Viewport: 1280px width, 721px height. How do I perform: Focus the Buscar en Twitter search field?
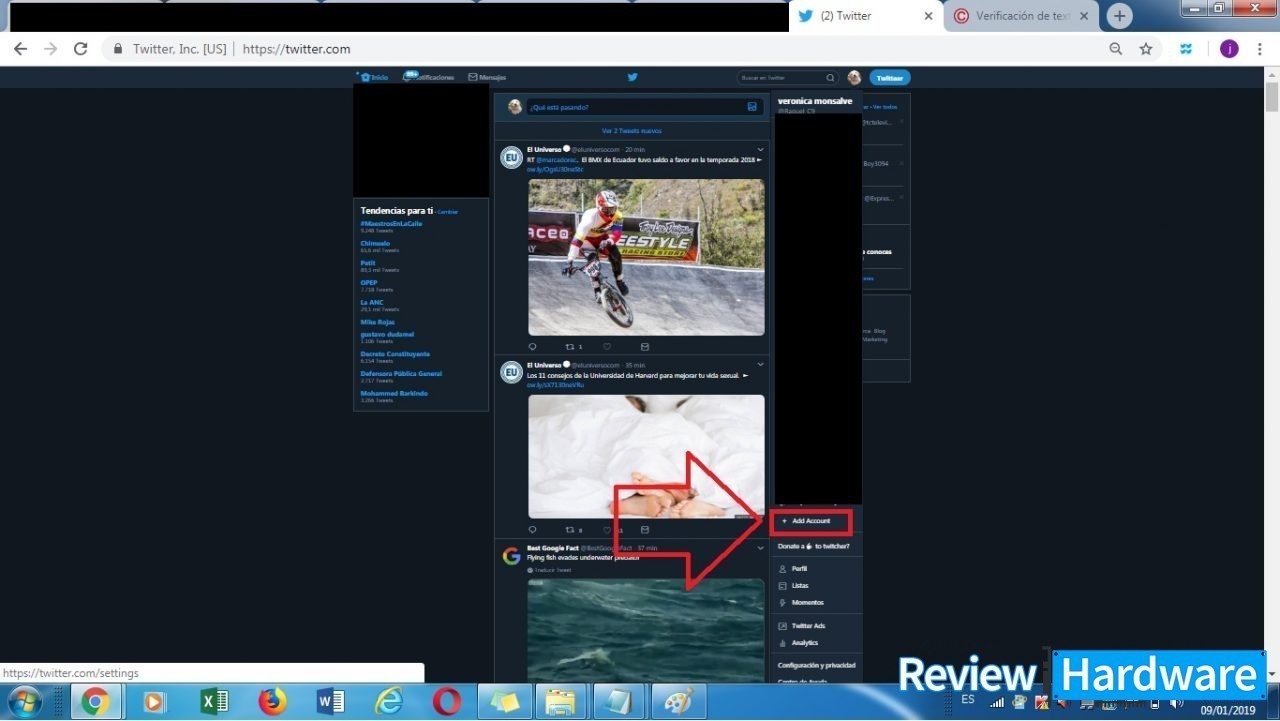[786, 77]
